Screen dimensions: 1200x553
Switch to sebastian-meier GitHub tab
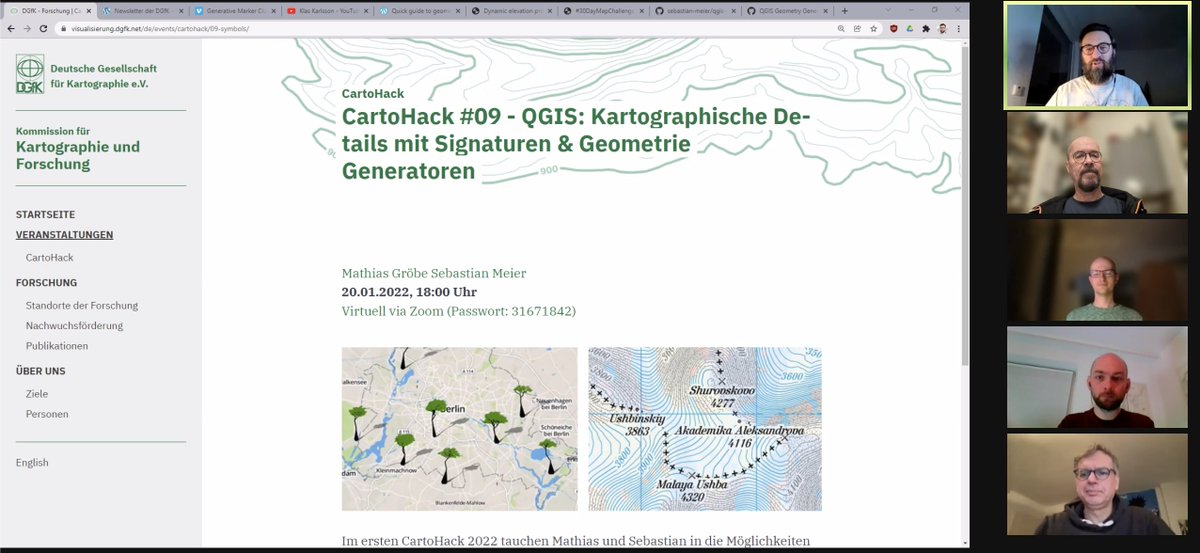click(697, 10)
